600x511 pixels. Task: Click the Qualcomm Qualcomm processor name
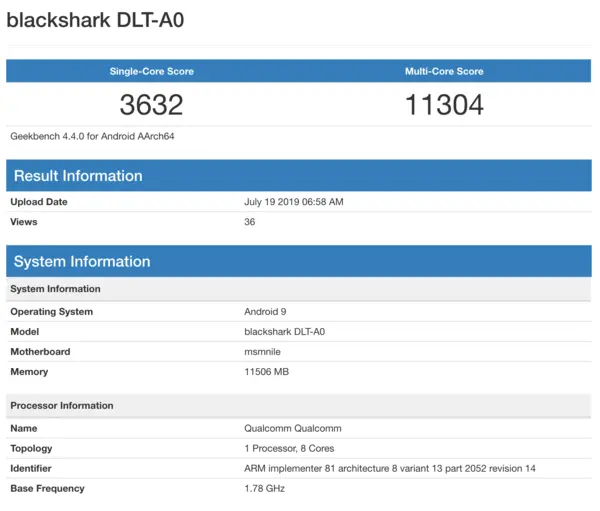[291, 429]
